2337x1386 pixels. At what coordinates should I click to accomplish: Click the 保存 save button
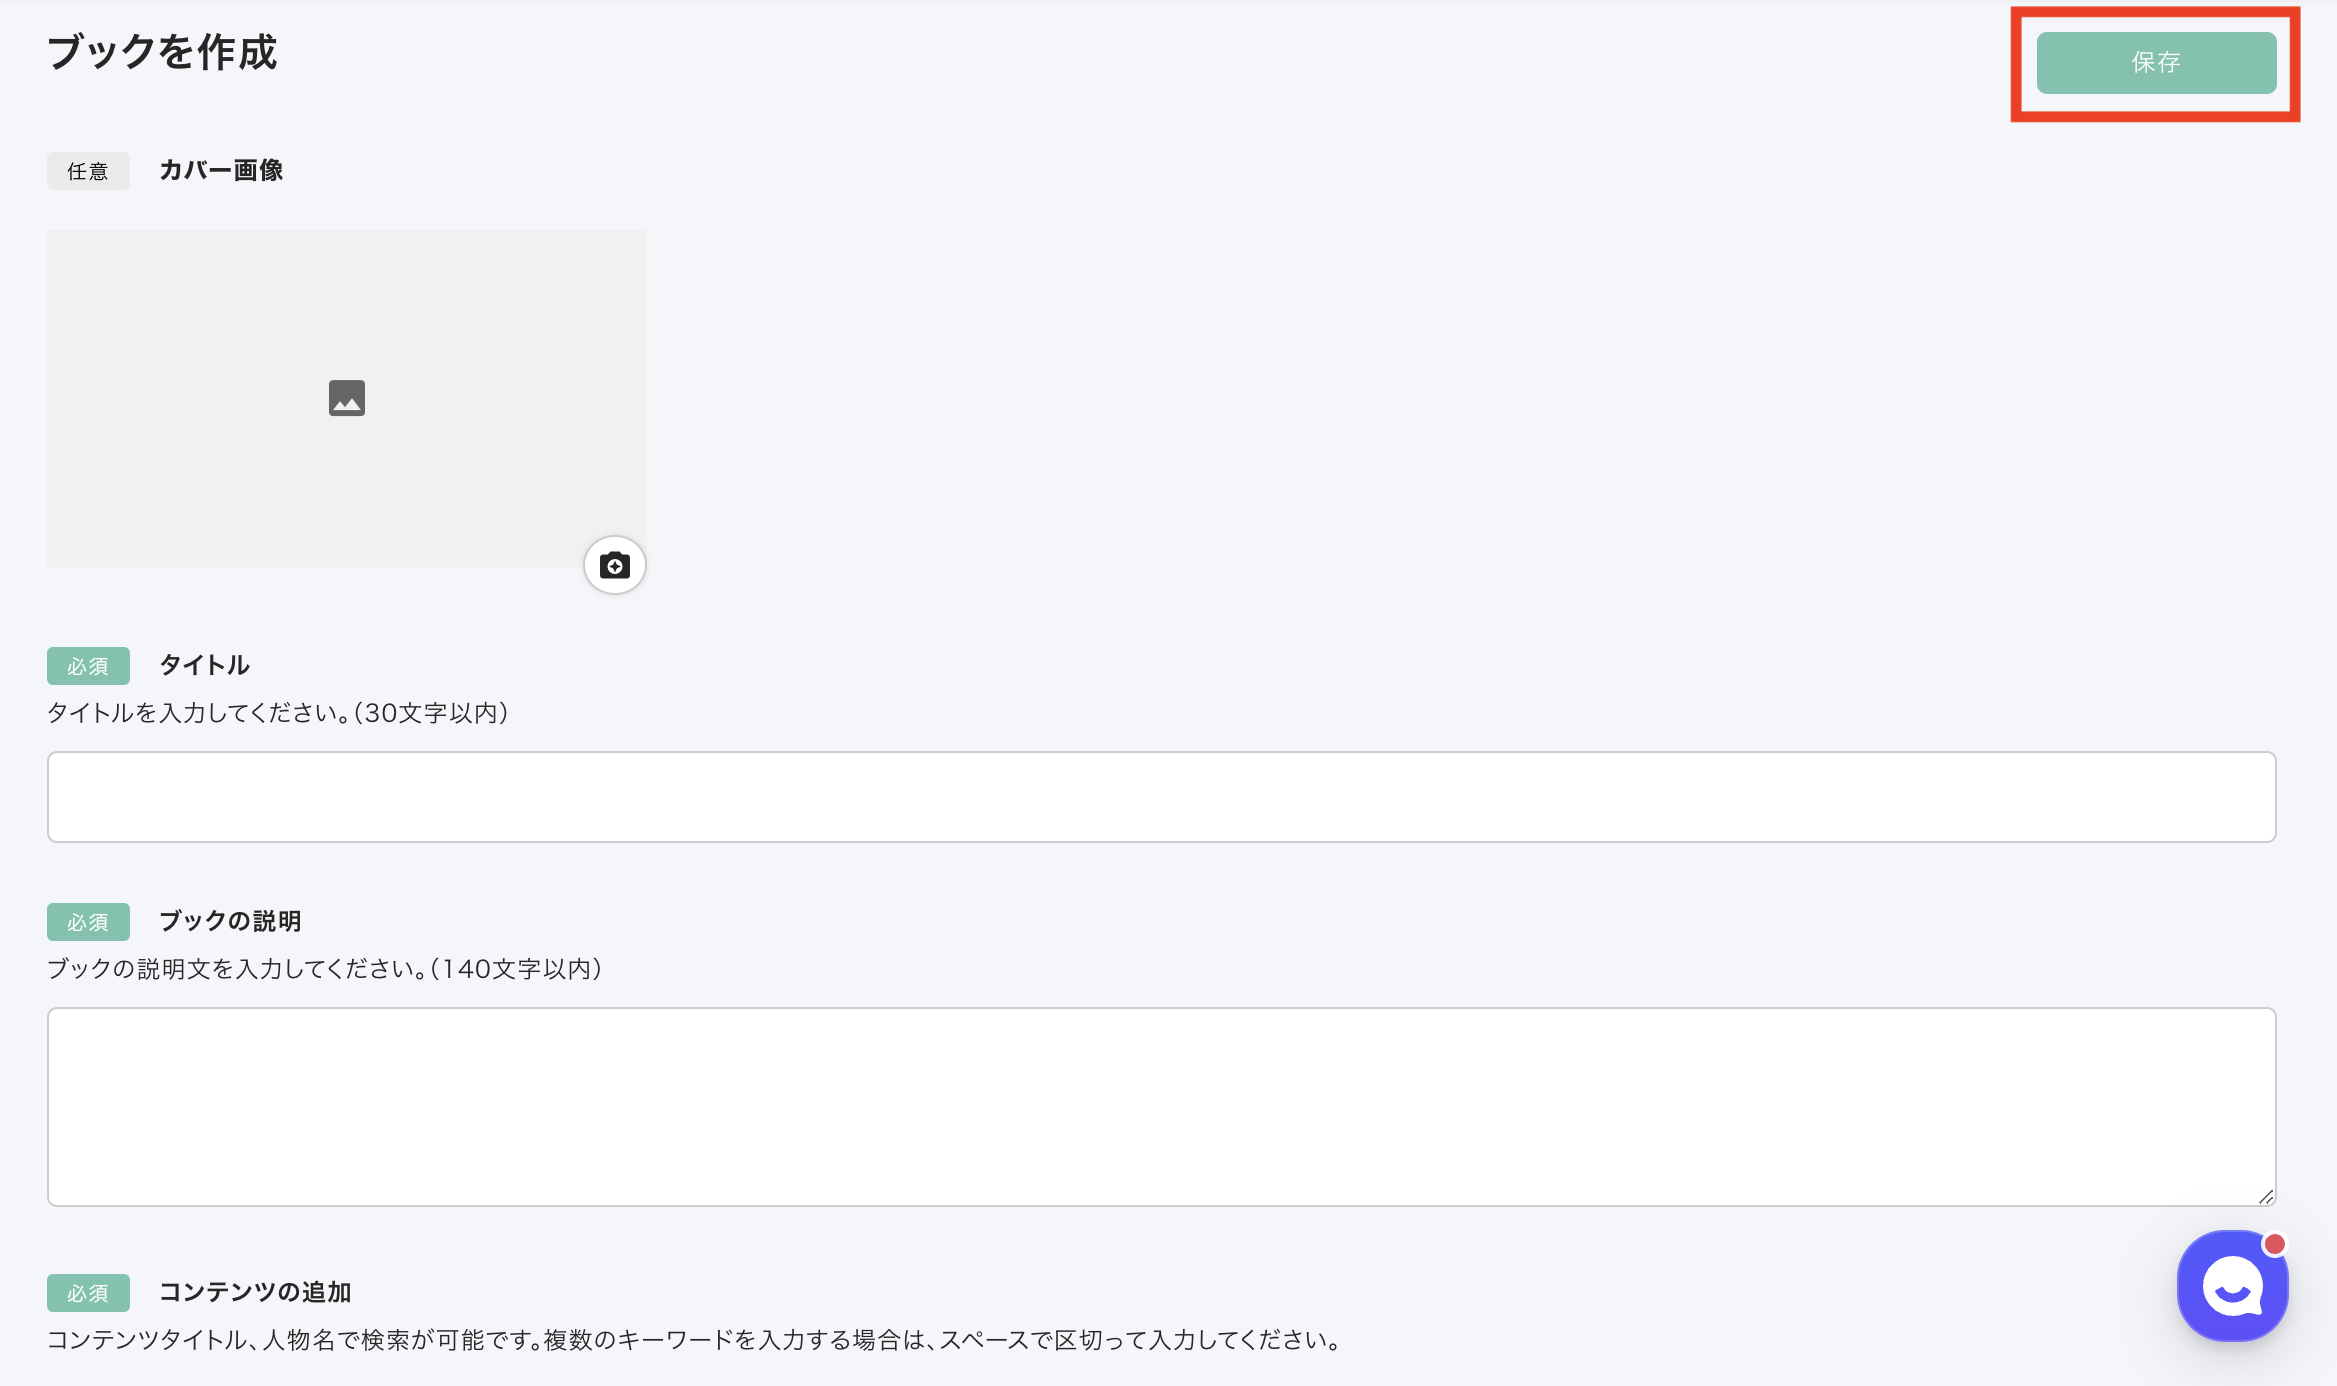coord(2156,63)
